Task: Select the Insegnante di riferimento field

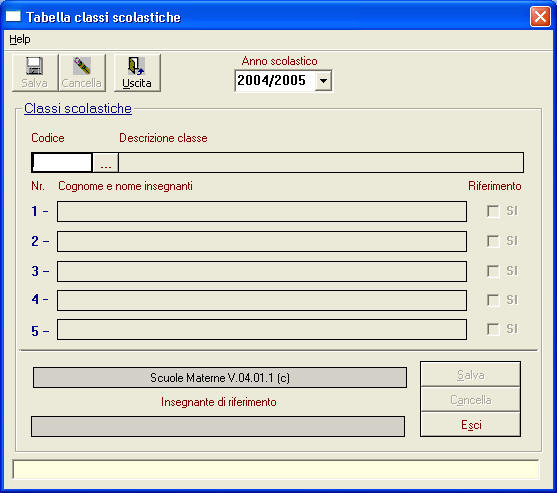Action: pyautogui.click(x=218, y=427)
